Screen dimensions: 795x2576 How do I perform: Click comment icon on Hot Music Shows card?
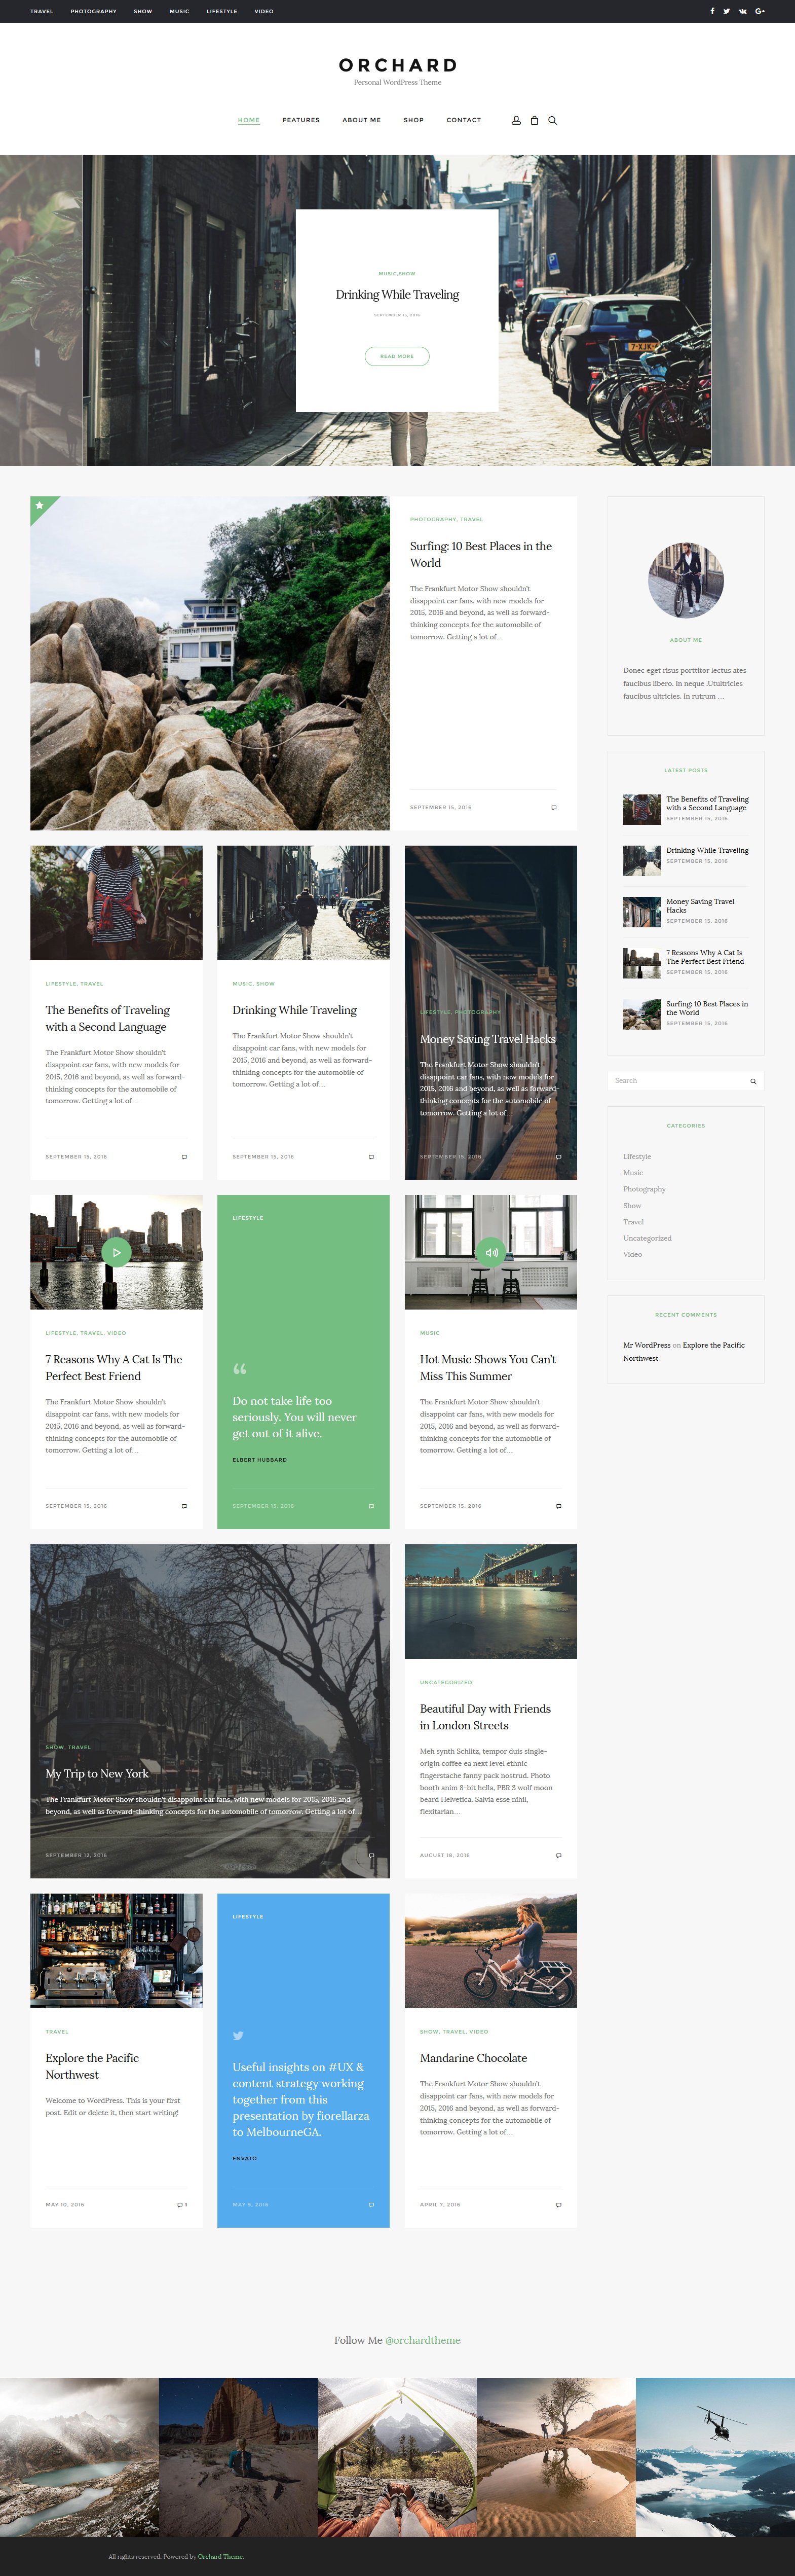(558, 1505)
